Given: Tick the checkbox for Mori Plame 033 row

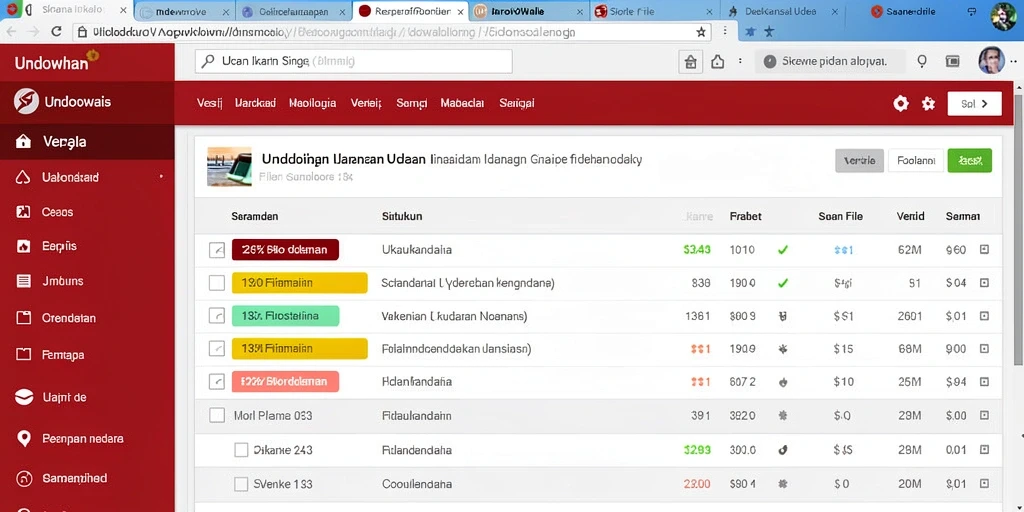Looking at the screenshot, I should point(217,415).
